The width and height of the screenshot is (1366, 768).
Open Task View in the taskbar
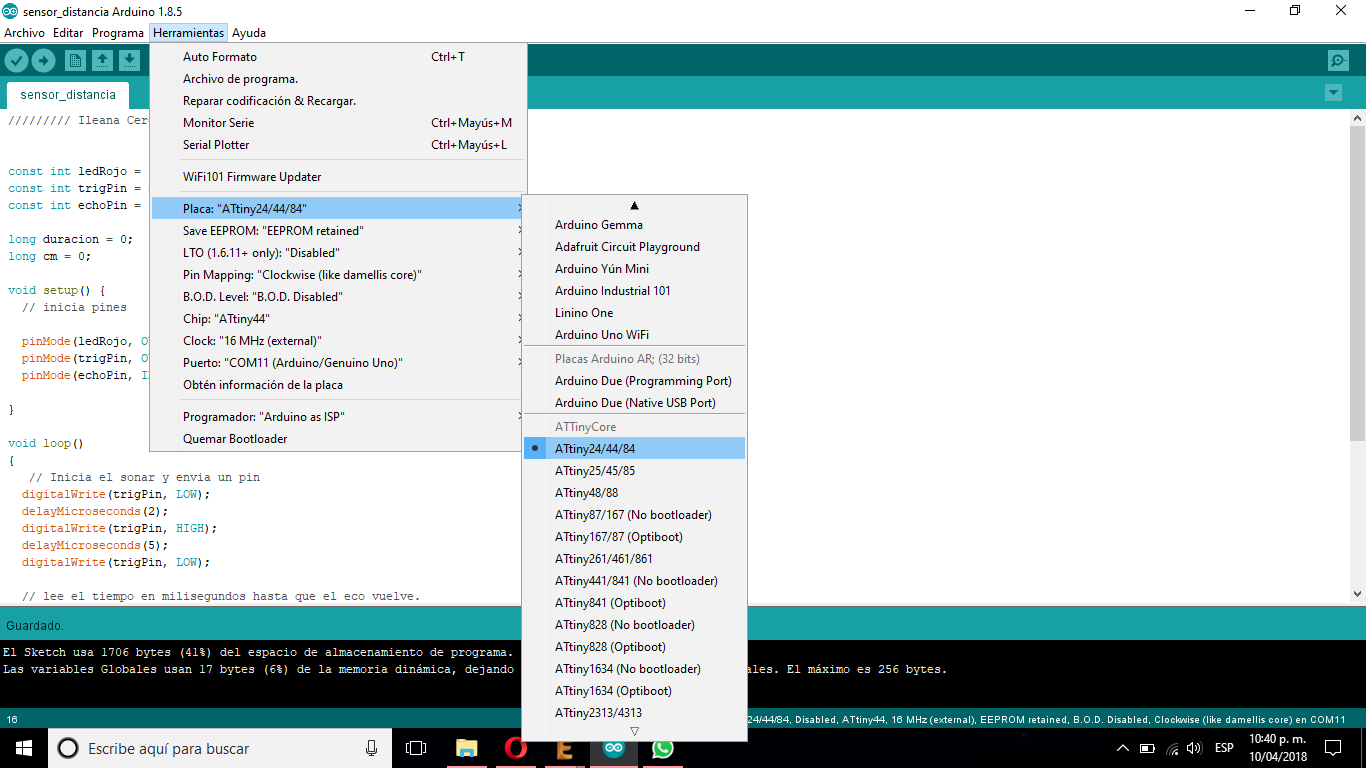(x=416, y=748)
